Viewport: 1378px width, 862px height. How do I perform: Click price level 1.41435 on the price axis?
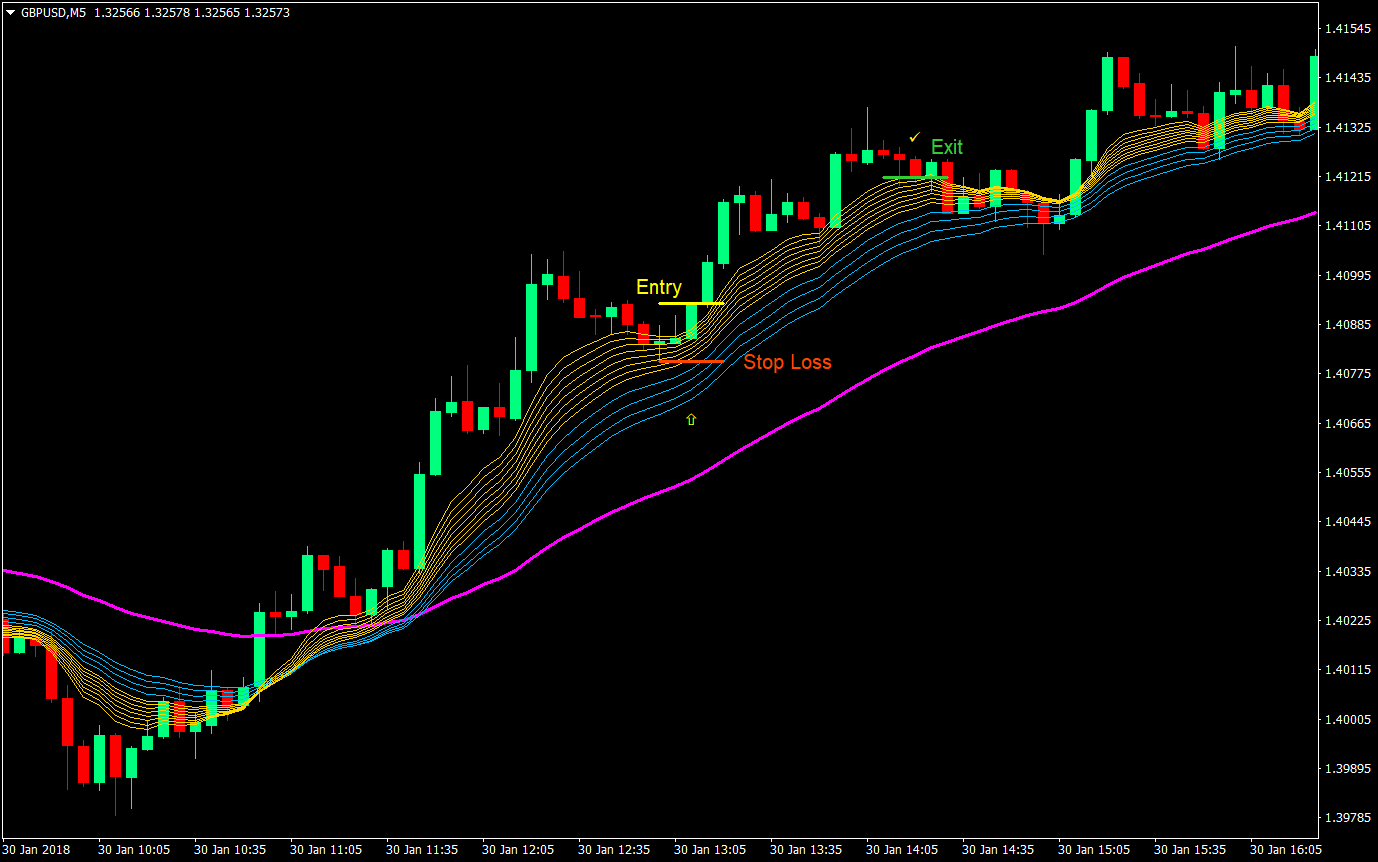(1347, 78)
